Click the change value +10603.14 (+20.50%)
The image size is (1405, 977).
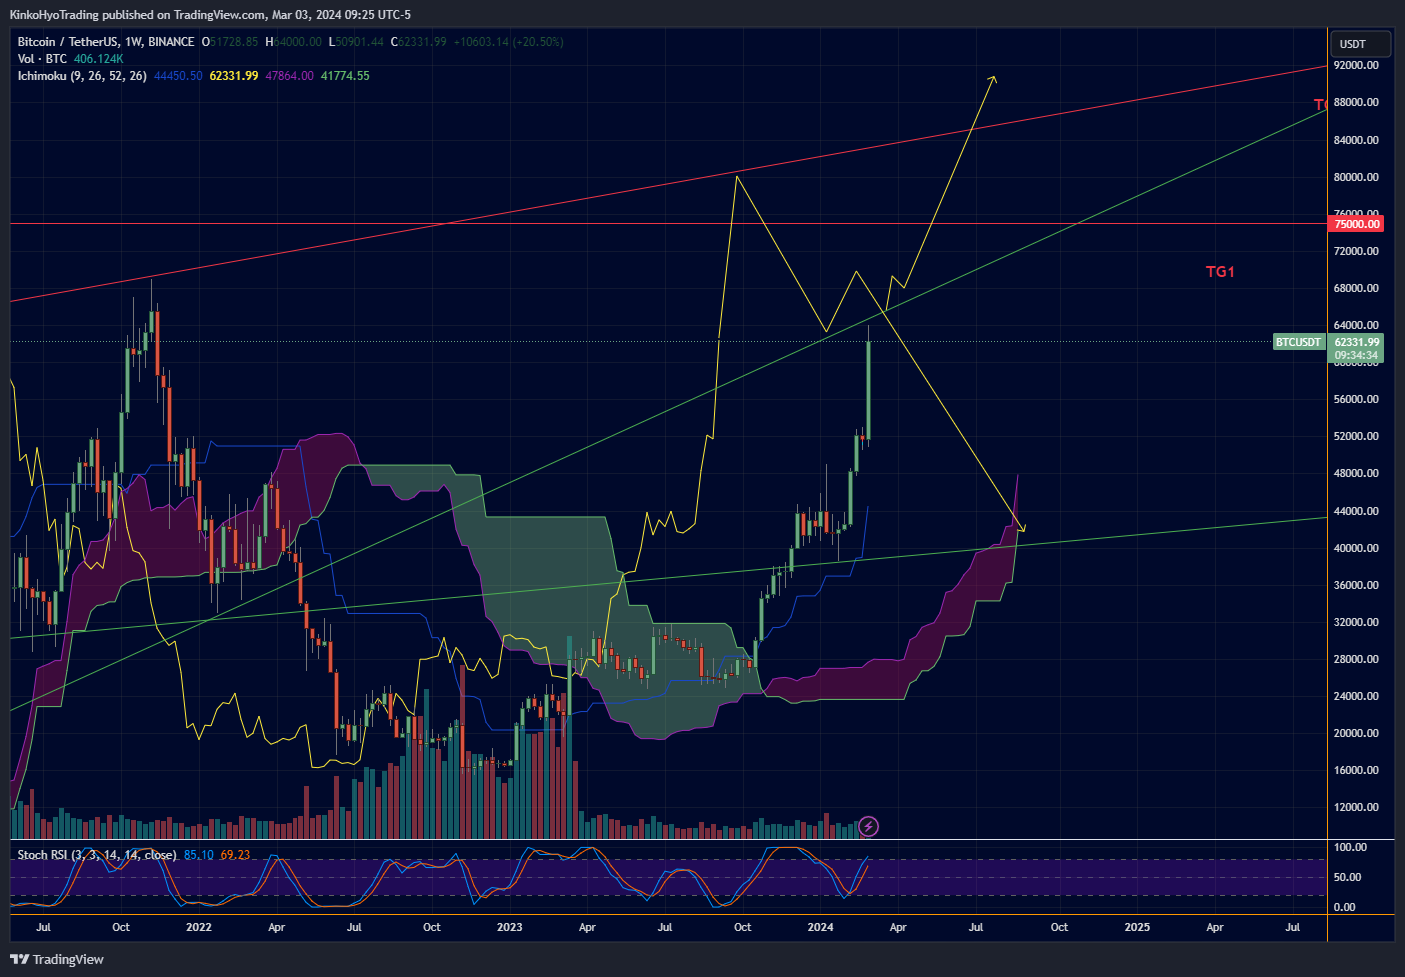tap(508, 42)
